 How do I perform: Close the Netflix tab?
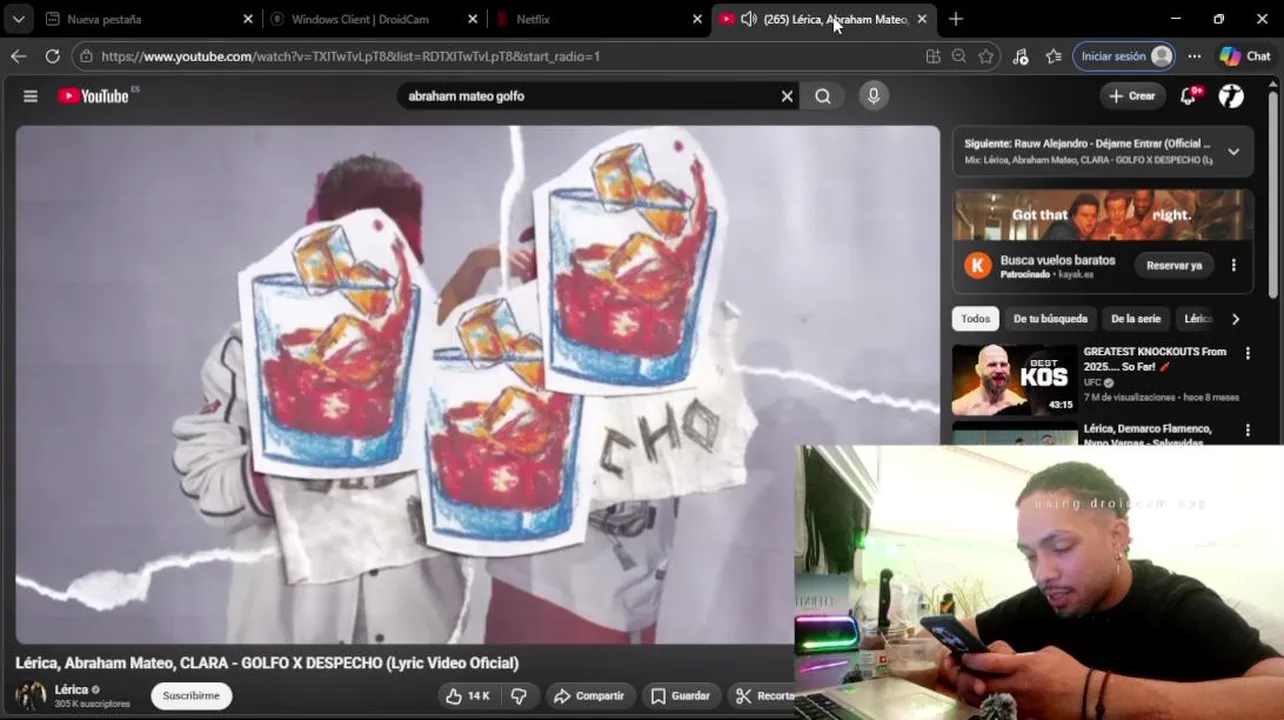(698, 19)
